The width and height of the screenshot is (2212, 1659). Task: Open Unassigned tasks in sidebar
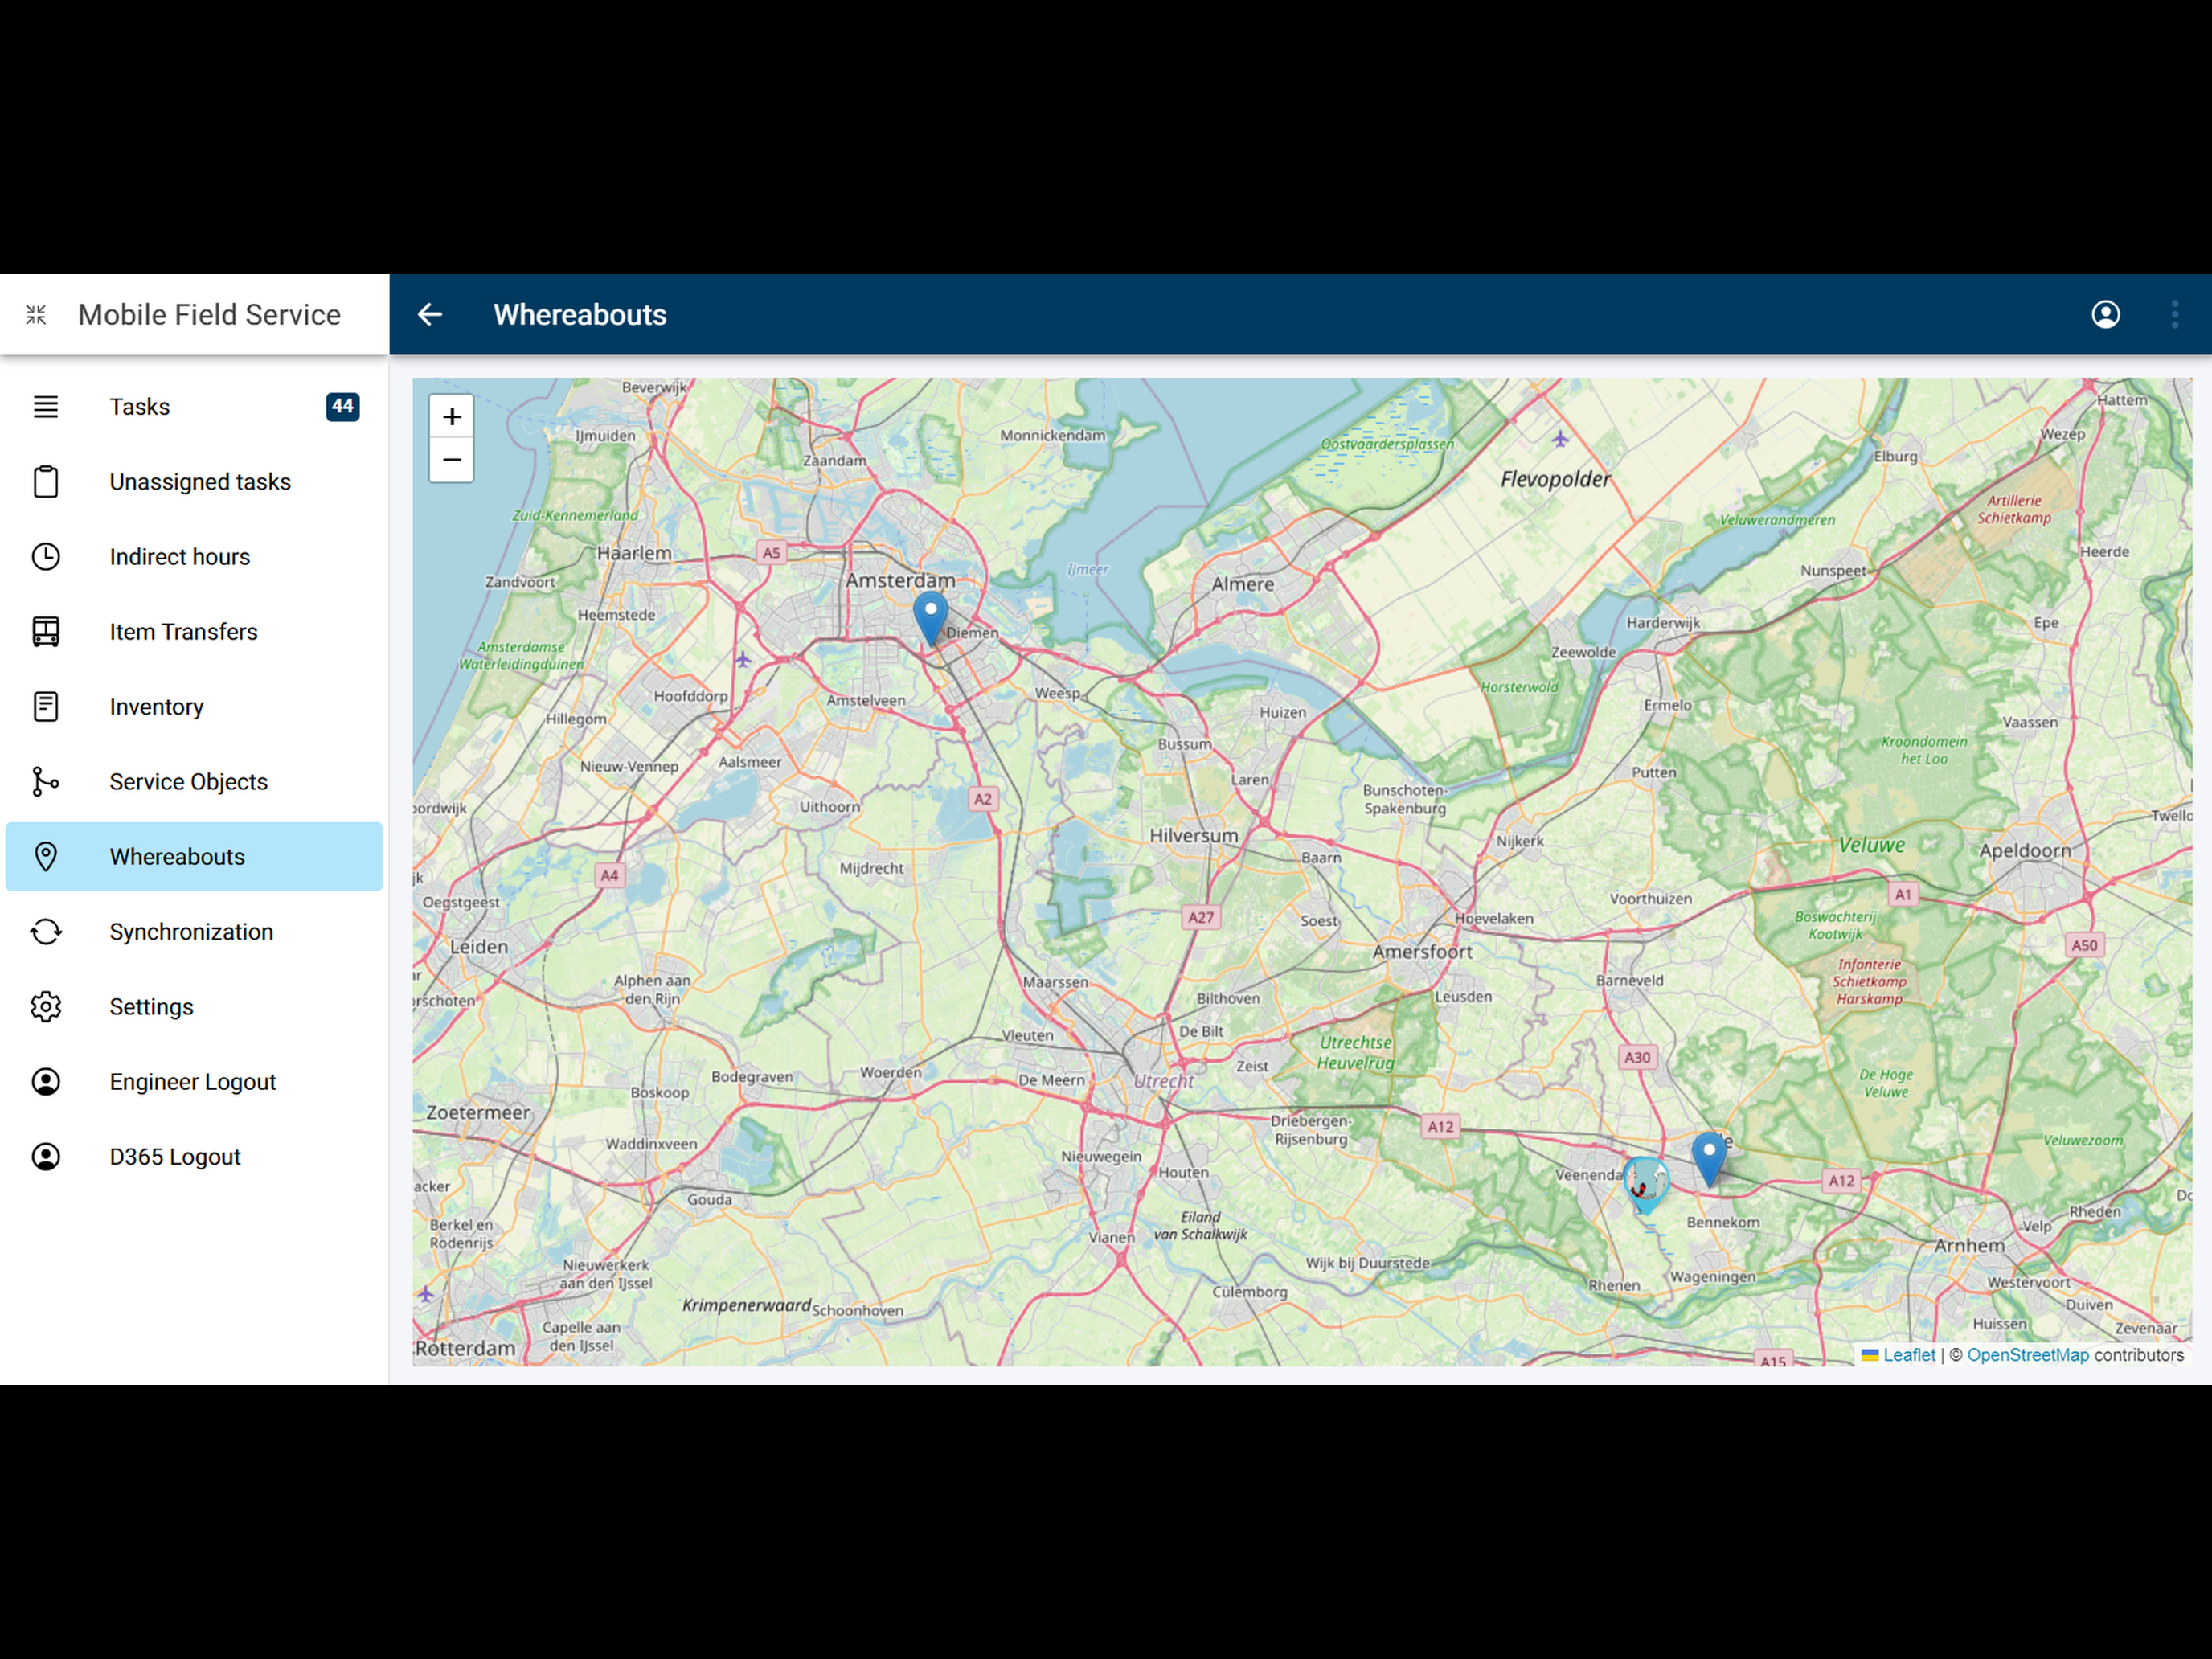point(194,482)
